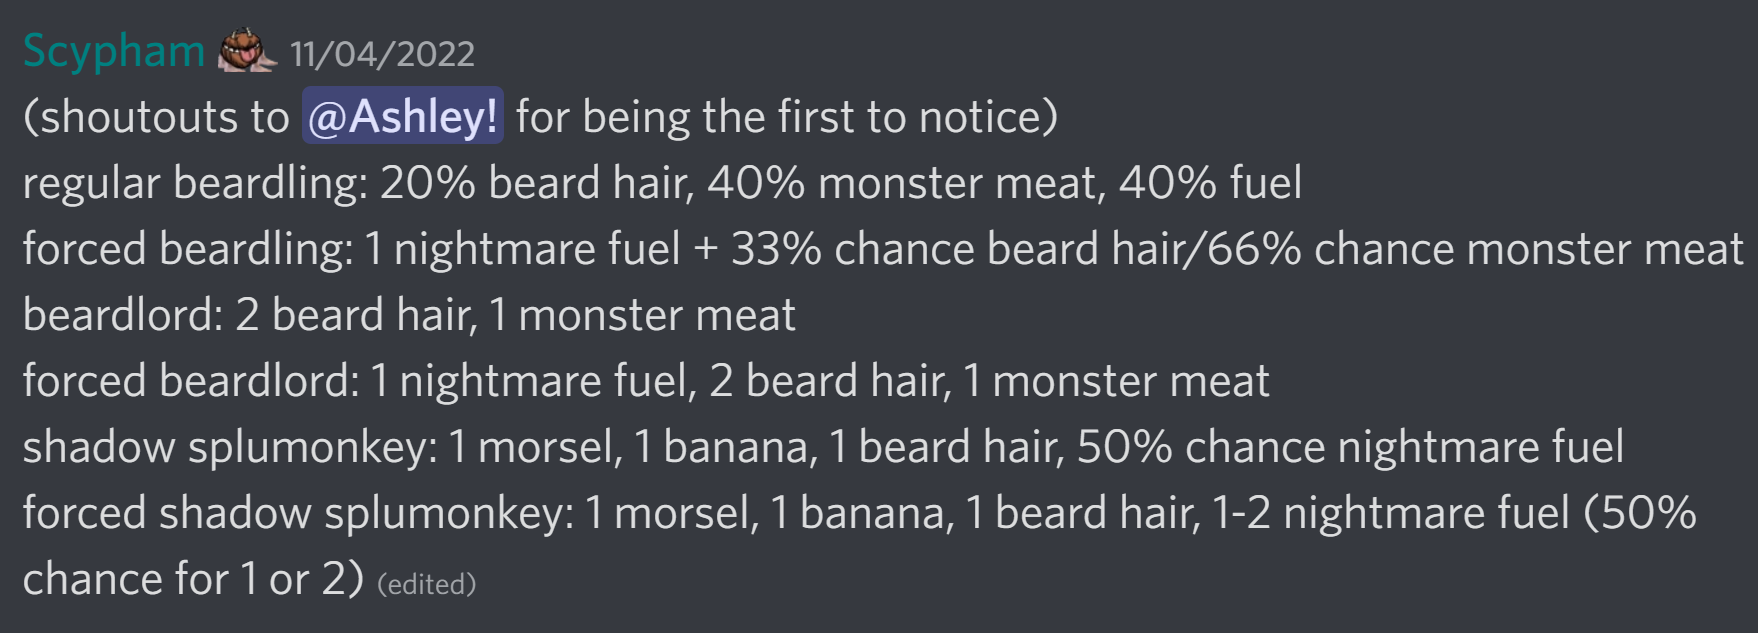Click the text "50% chance nightmare fuel"
This screenshot has width=1758, height=633.
(1350, 447)
